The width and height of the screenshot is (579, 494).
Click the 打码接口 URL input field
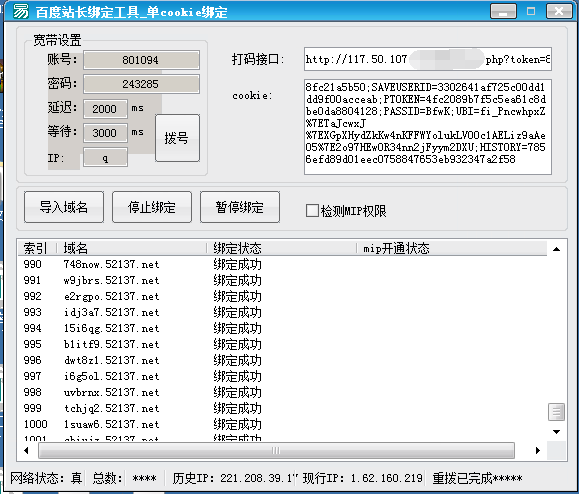(x=428, y=59)
